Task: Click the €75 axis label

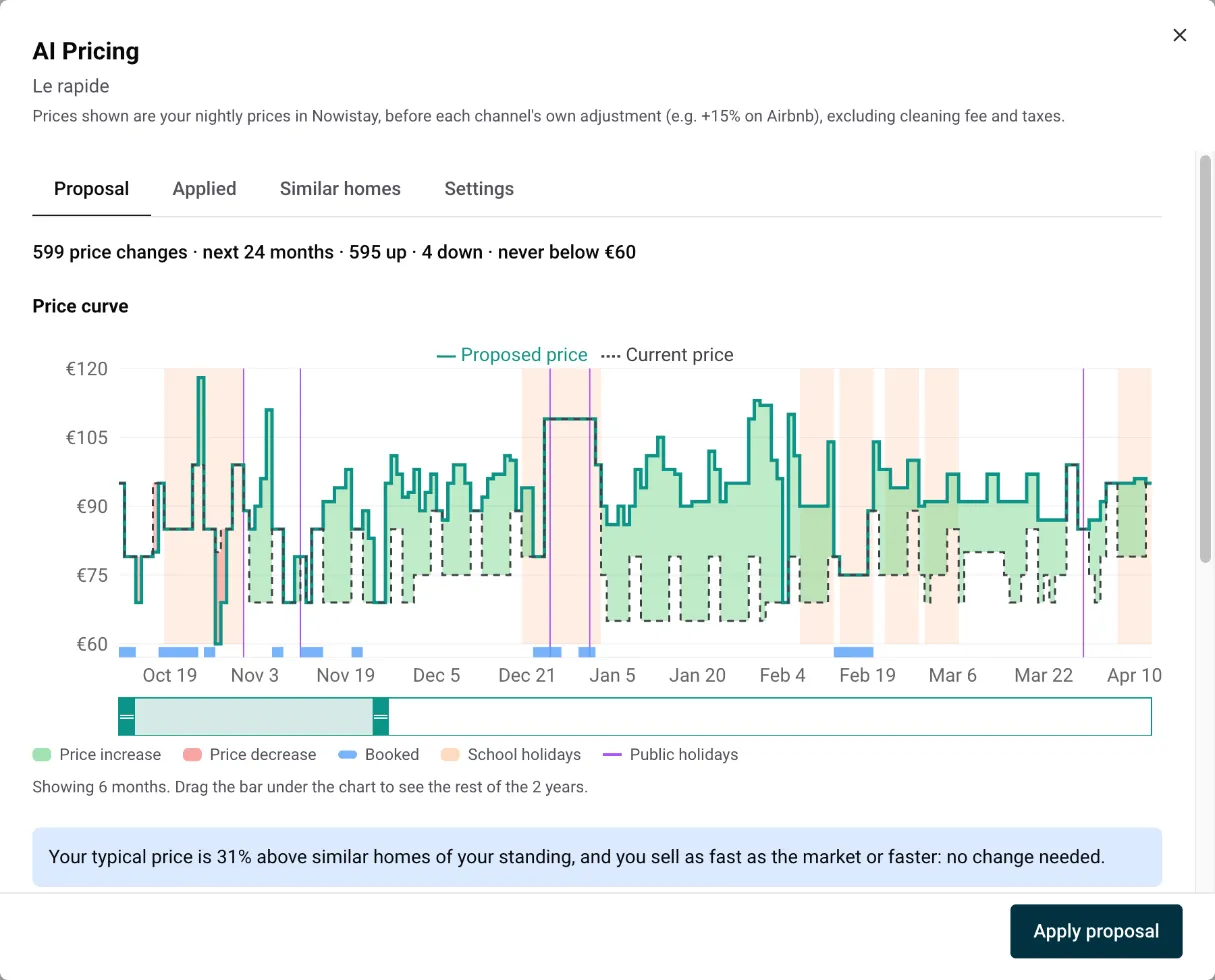Action: coord(90,575)
